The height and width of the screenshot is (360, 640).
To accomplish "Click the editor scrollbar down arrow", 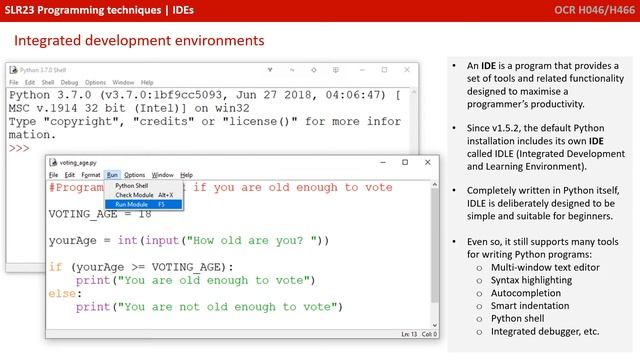I will [435, 325].
